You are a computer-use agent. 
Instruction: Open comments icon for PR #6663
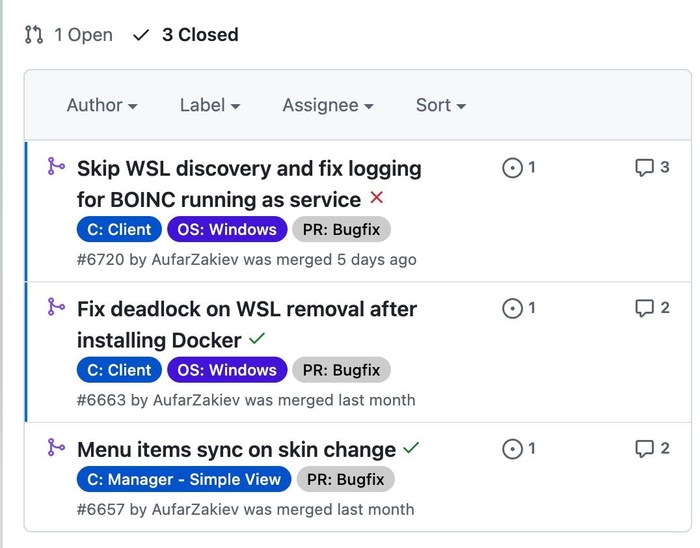645,309
